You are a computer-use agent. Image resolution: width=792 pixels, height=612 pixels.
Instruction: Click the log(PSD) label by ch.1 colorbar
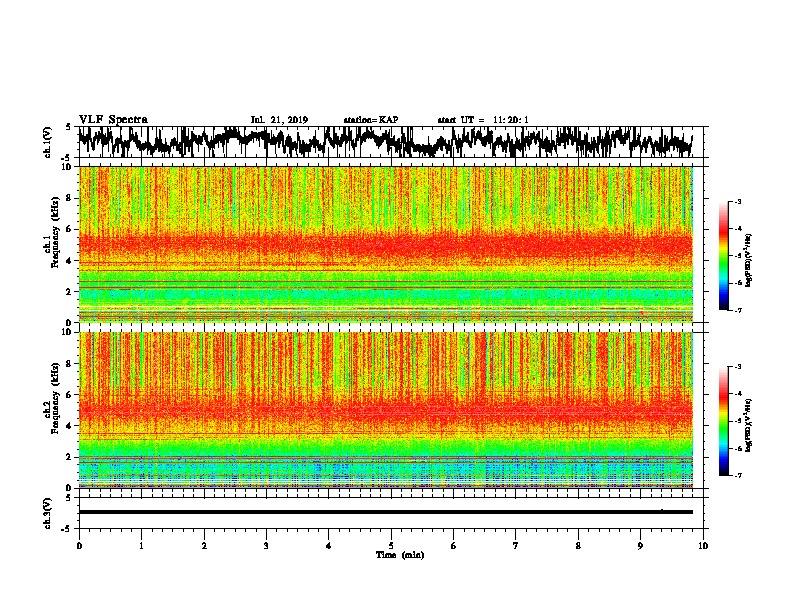point(748,261)
